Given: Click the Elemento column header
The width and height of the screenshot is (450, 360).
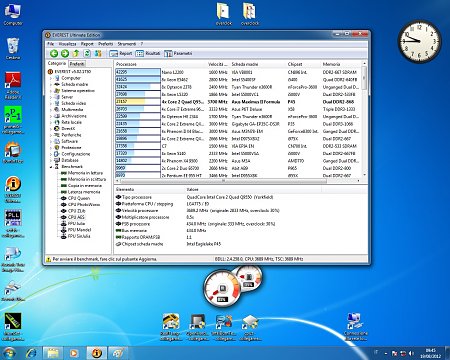Looking at the screenshot, I should [x=149, y=189].
